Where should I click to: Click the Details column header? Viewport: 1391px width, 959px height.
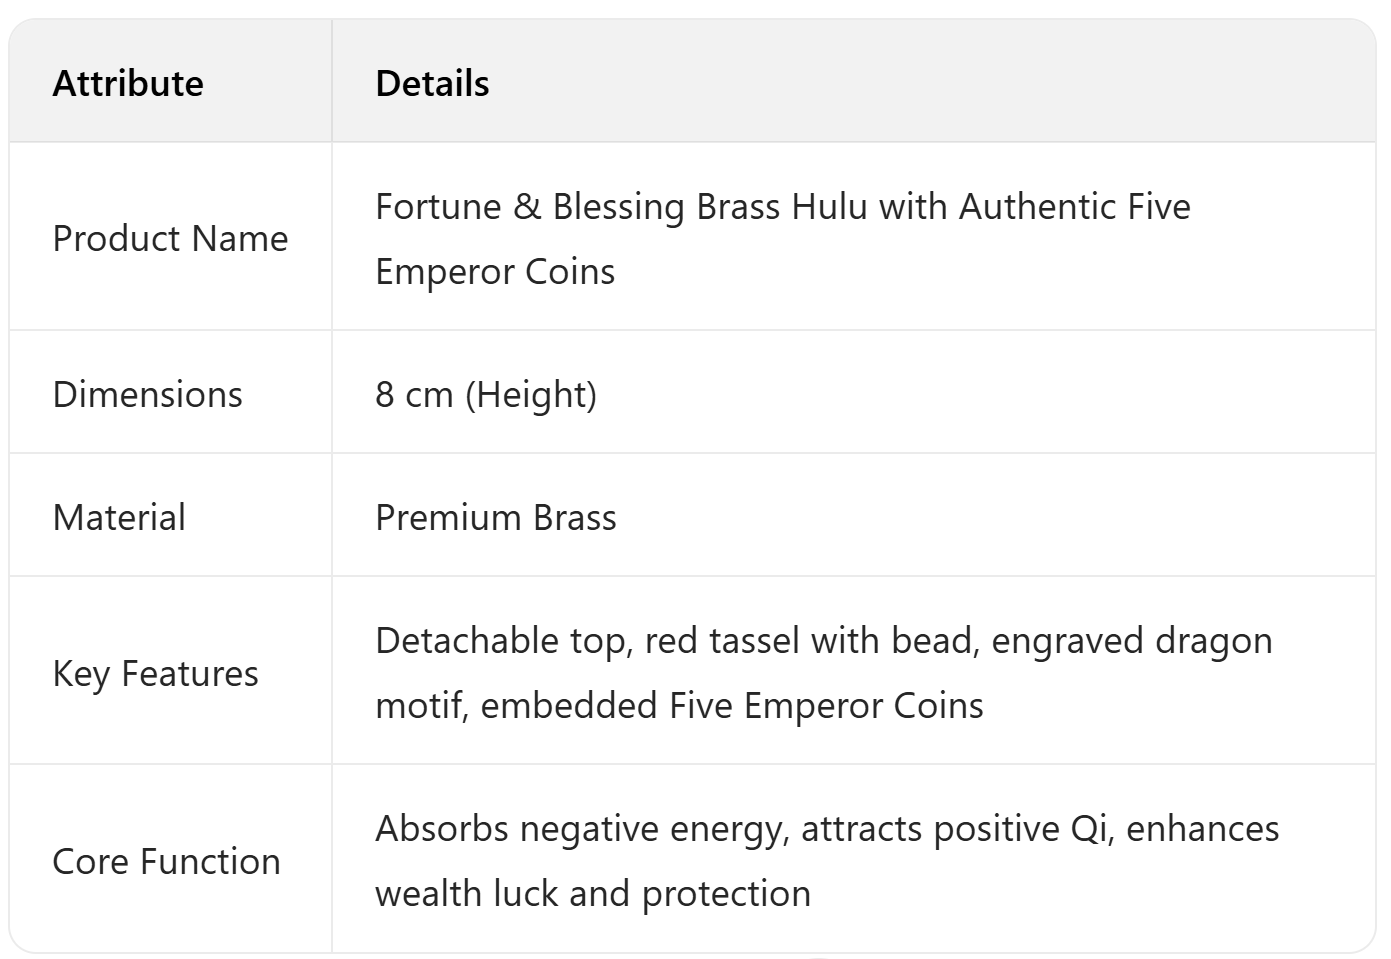point(432,83)
